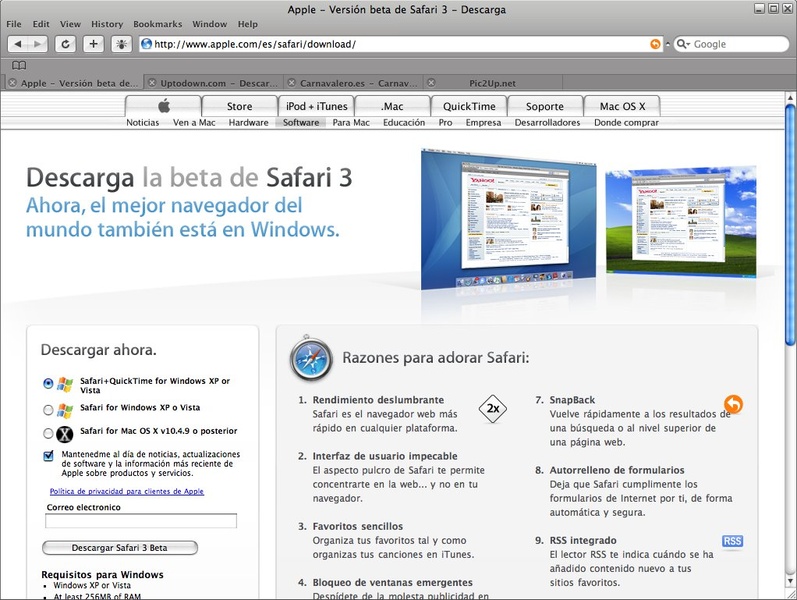Open the bookmarks book icon
797x600 pixels.
(x=18, y=65)
